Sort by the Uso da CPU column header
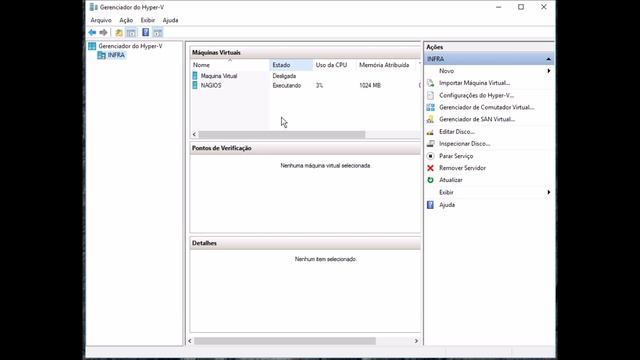This screenshot has height=360, width=640. (334, 65)
